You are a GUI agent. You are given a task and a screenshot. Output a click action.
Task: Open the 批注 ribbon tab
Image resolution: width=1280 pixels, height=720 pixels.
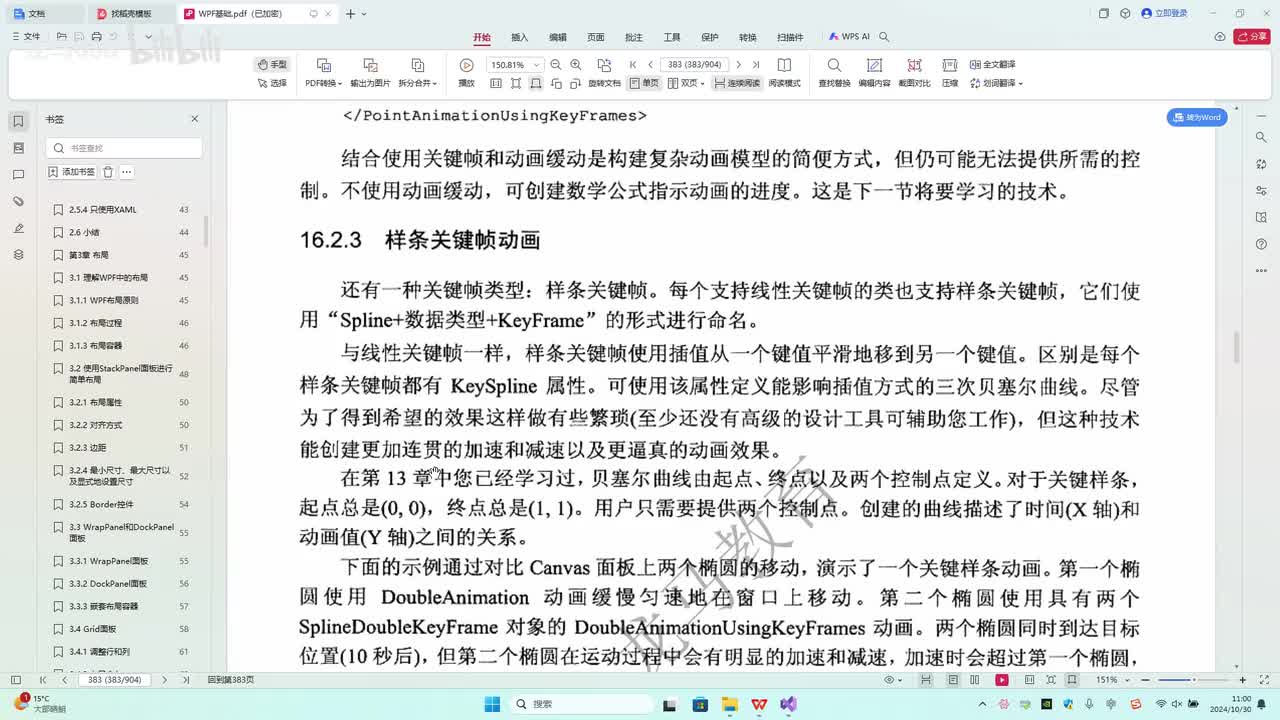634,37
